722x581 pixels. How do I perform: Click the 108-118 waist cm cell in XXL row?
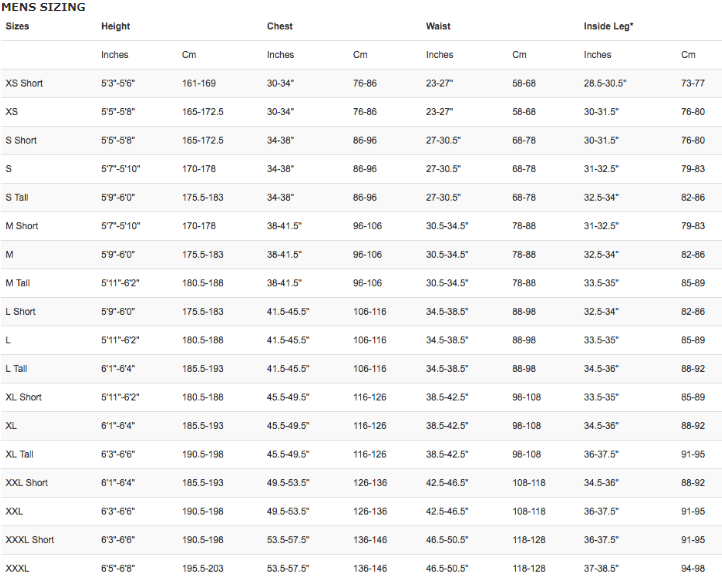[x=529, y=511]
